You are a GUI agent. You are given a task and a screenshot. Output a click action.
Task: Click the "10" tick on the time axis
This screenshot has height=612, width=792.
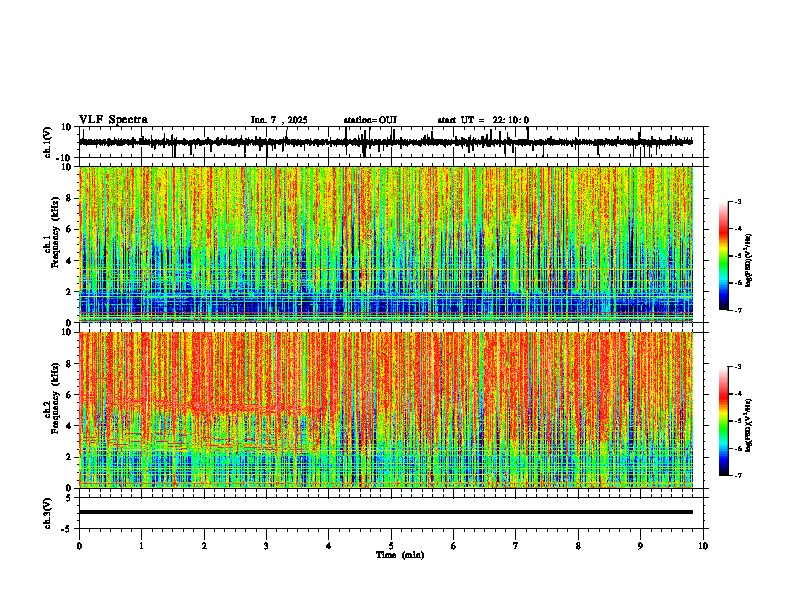(x=703, y=546)
